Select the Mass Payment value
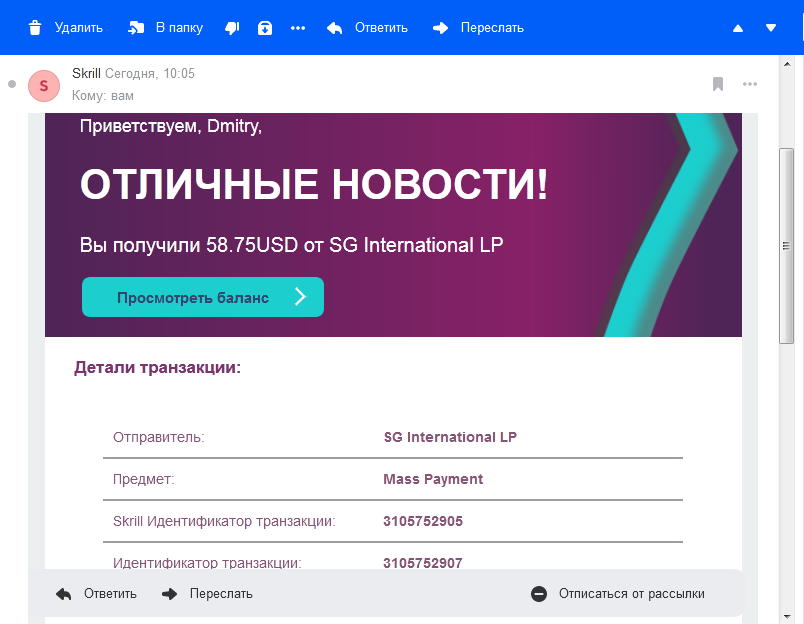804x624 pixels. (433, 479)
